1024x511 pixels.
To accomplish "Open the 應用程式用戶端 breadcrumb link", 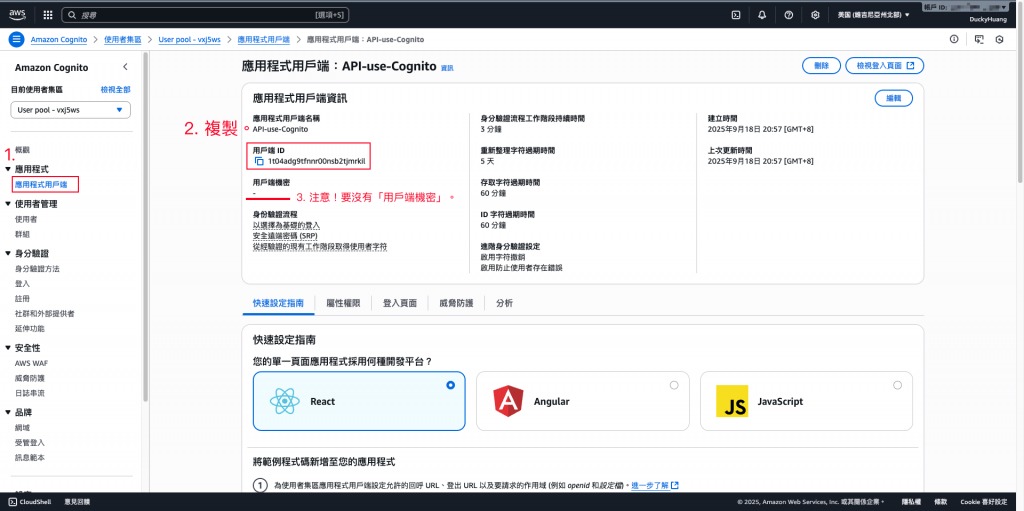I will click(x=264, y=40).
